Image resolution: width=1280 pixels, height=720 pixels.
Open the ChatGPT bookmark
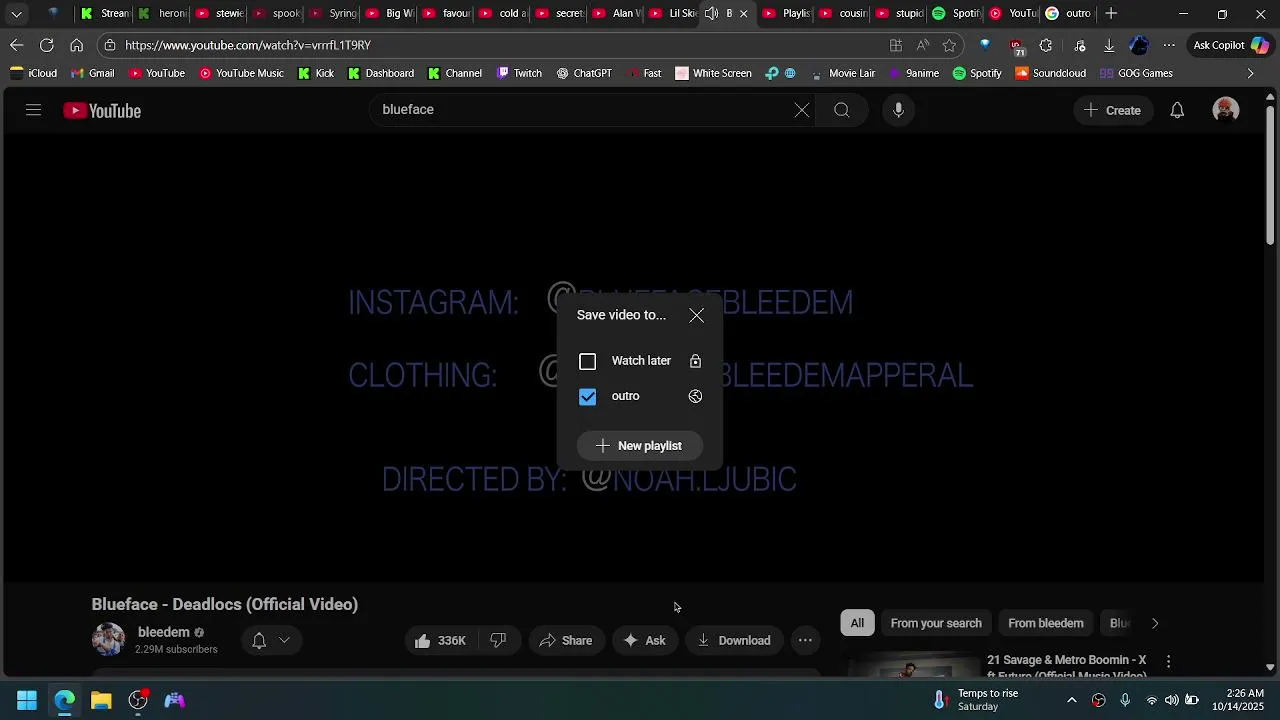coord(584,73)
